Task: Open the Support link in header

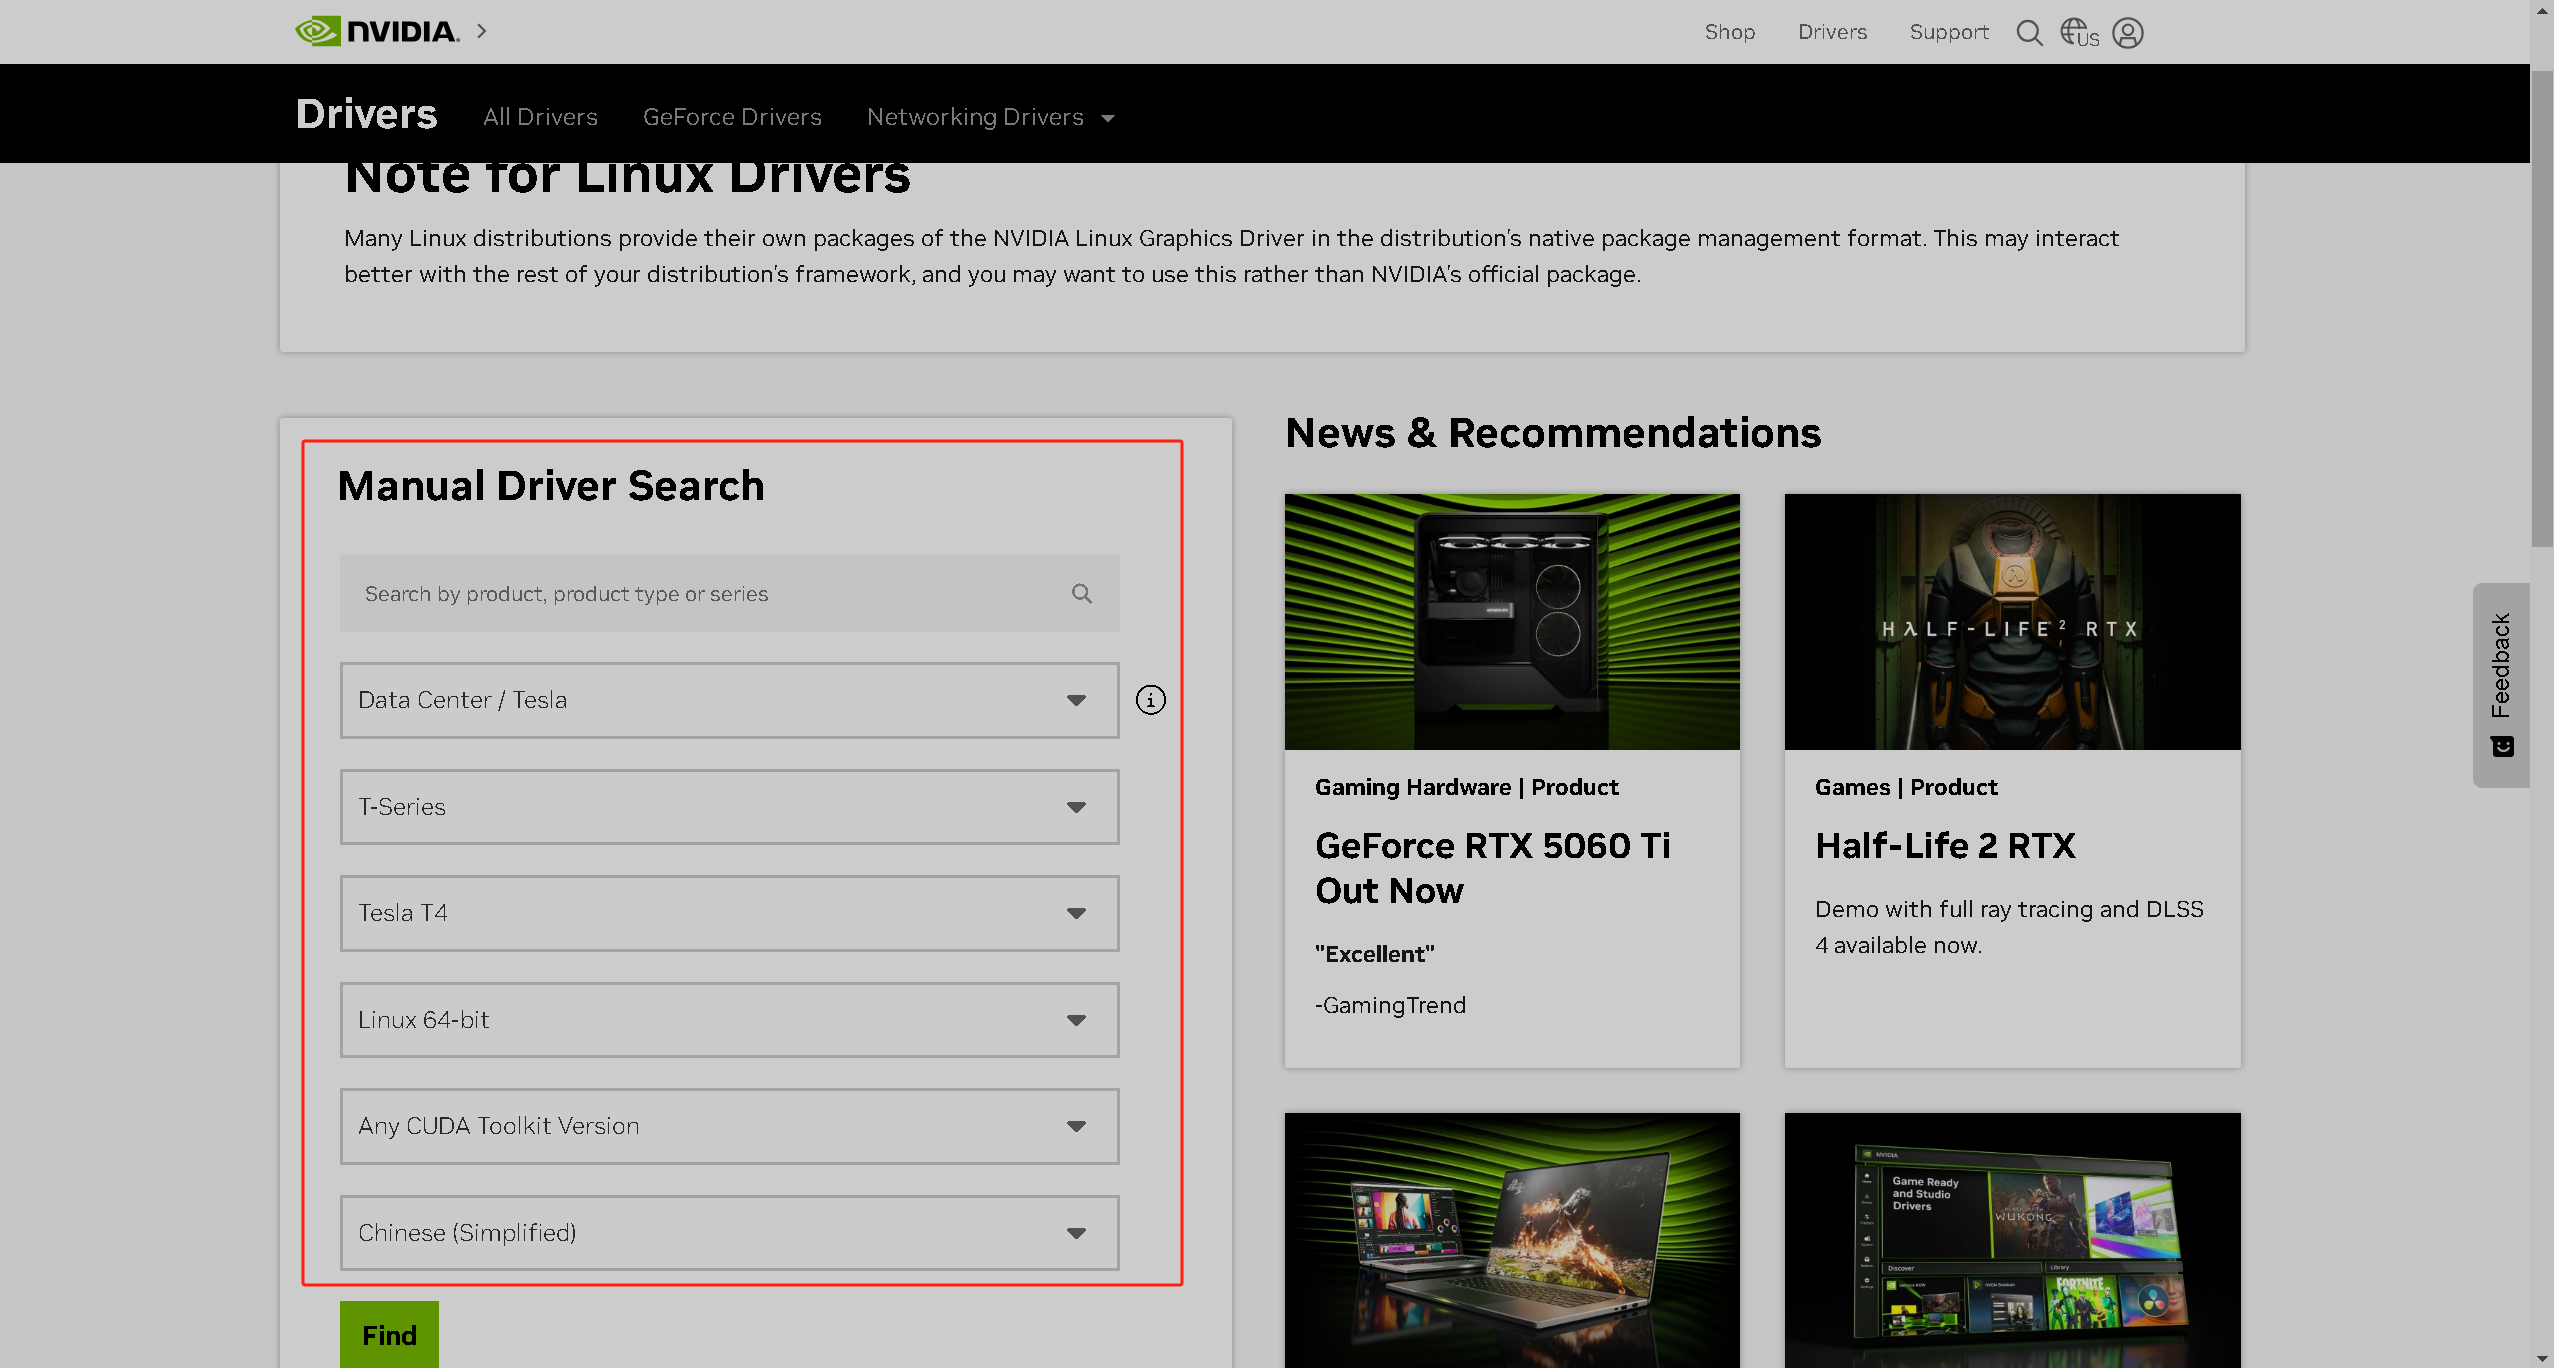Action: 1948,32
